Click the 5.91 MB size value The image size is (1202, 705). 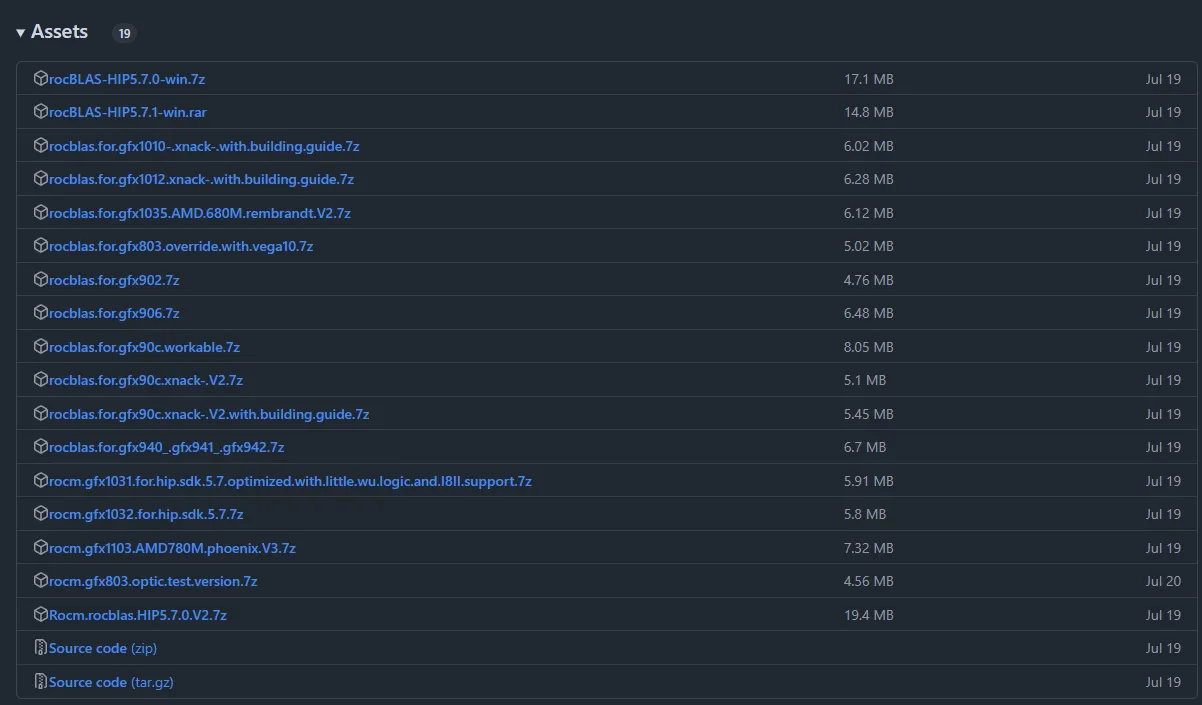(x=869, y=481)
